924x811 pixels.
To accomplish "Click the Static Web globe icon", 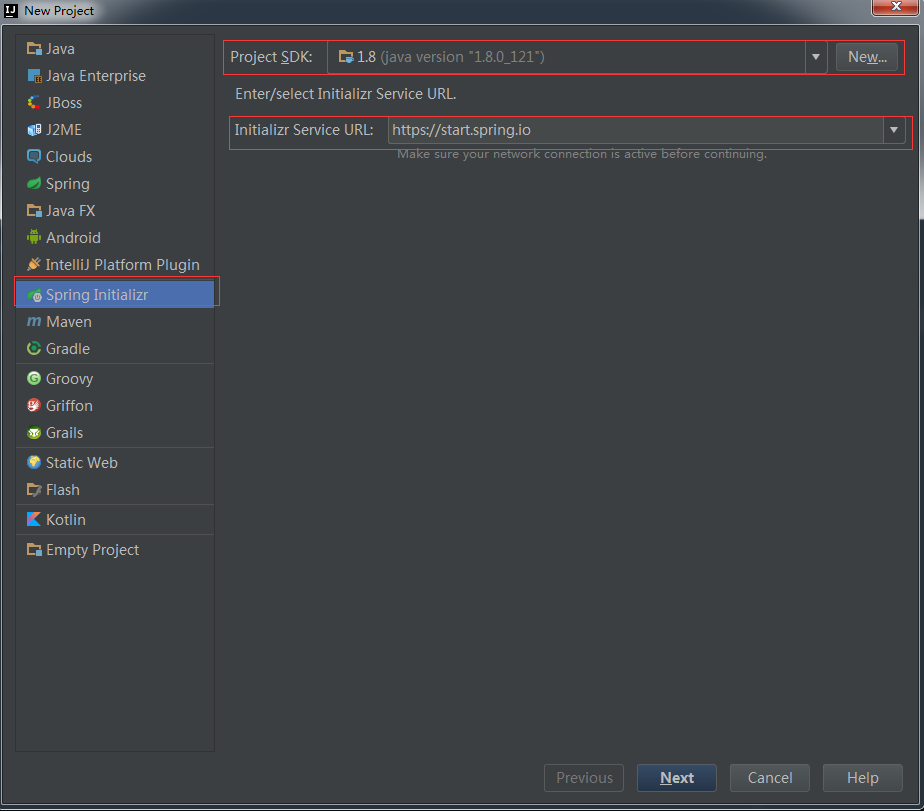I will [34, 463].
